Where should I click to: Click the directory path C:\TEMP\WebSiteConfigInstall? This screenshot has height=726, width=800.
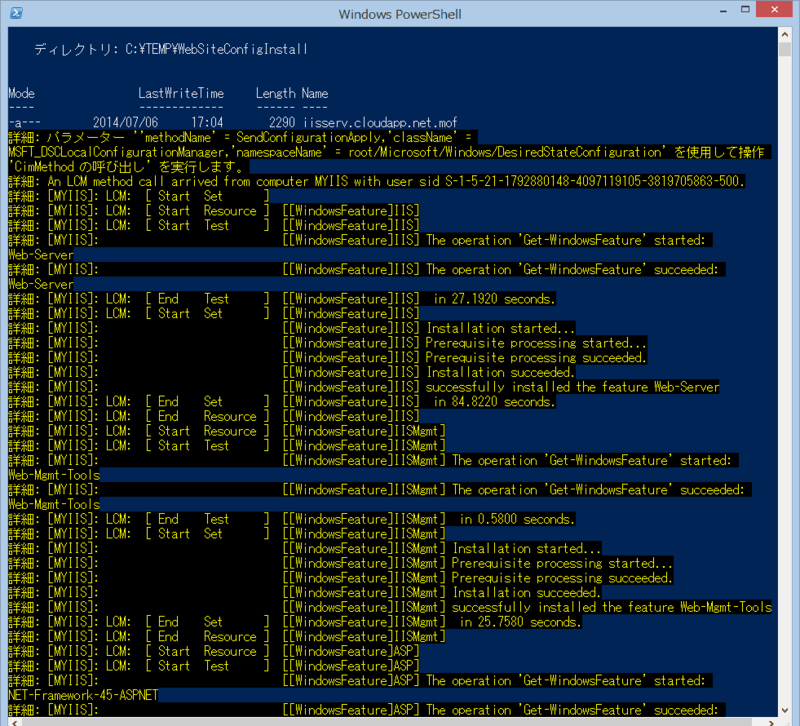[x=216, y=49]
